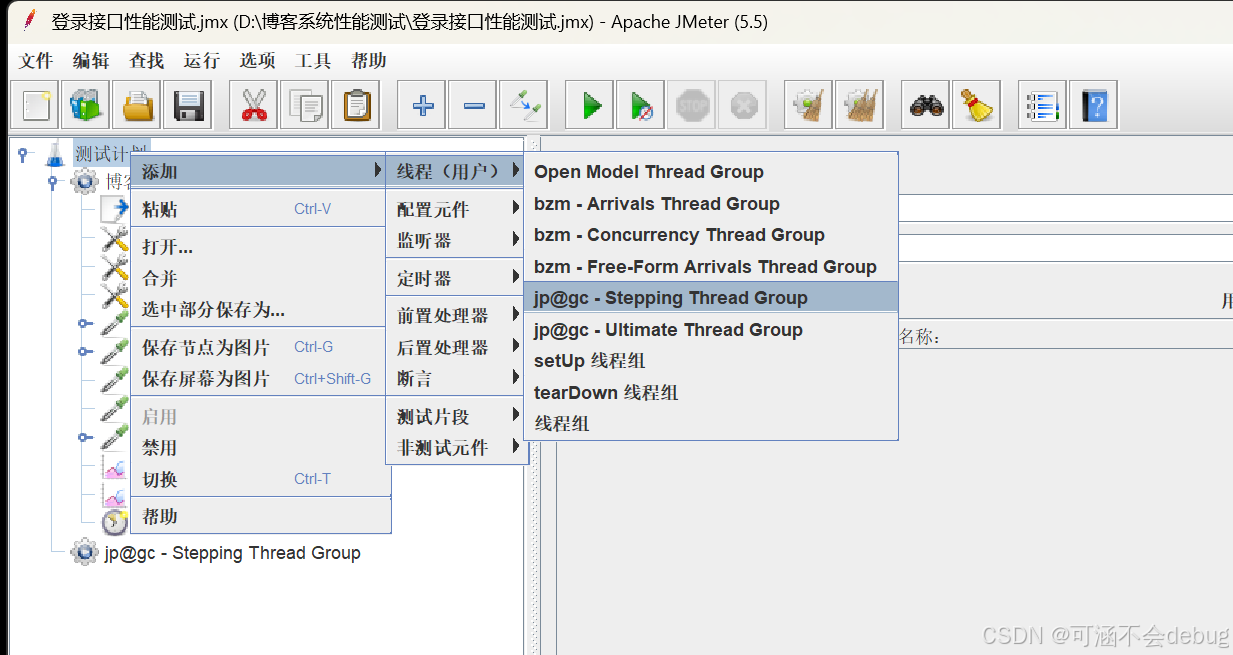Add a jp@gc - Ultimate Thread Group

point(711,330)
